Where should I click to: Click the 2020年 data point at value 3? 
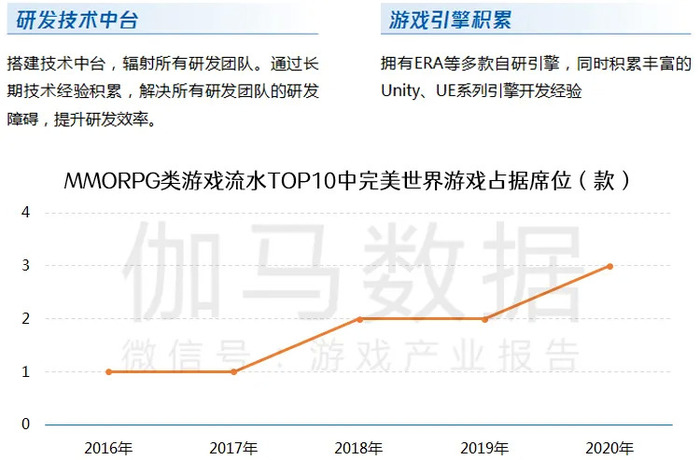tap(610, 267)
